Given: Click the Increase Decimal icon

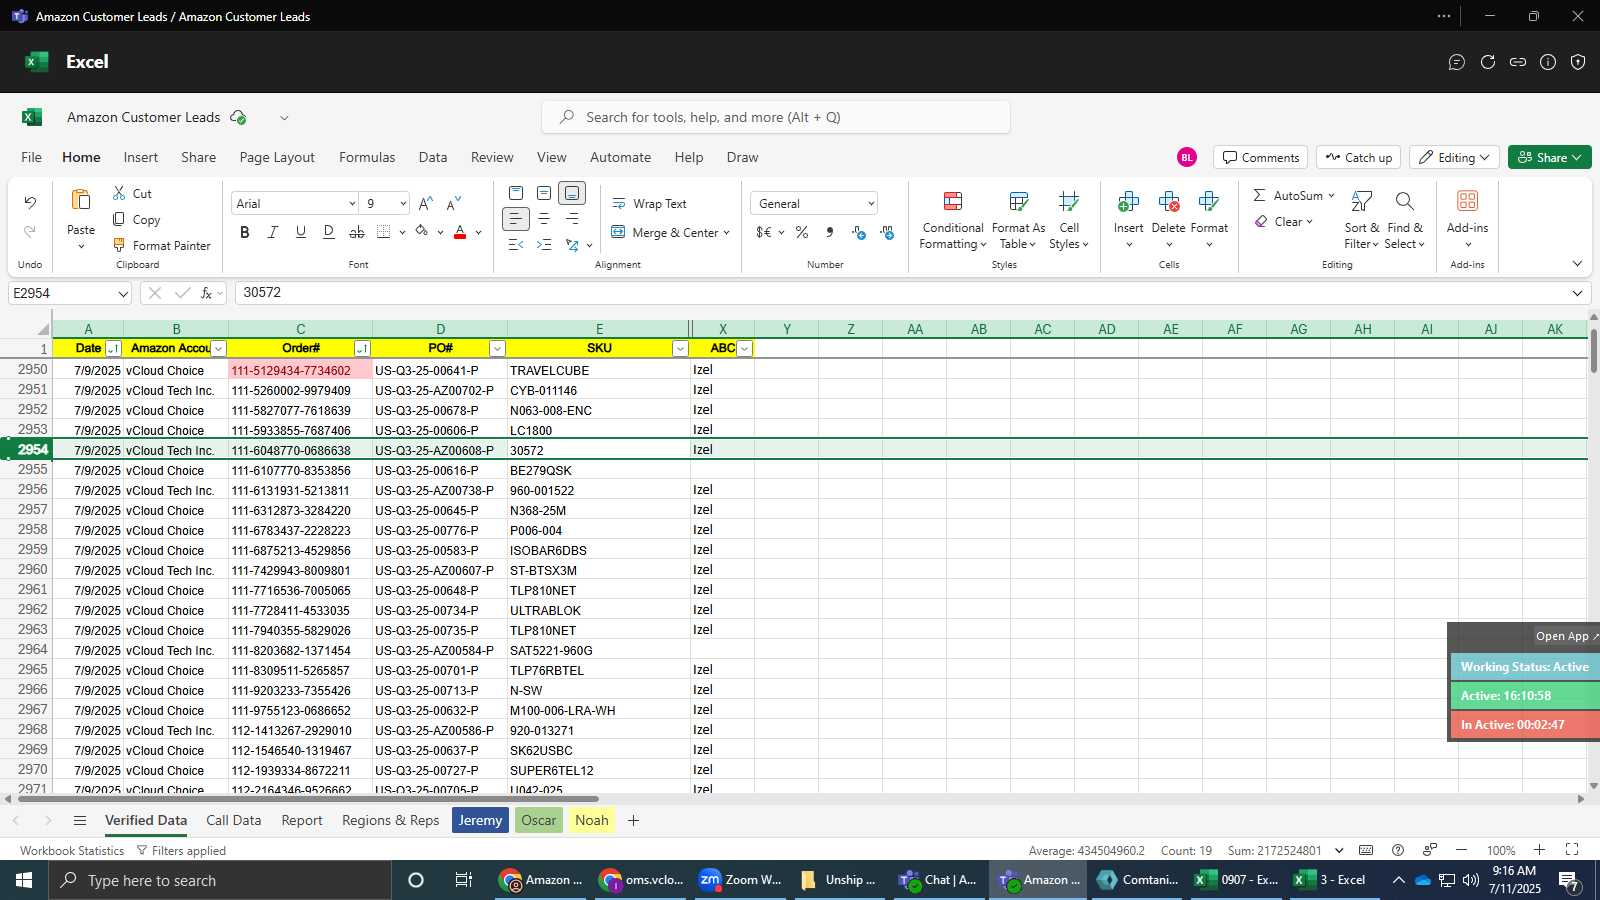Looking at the screenshot, I should click(x=859, y=232).
